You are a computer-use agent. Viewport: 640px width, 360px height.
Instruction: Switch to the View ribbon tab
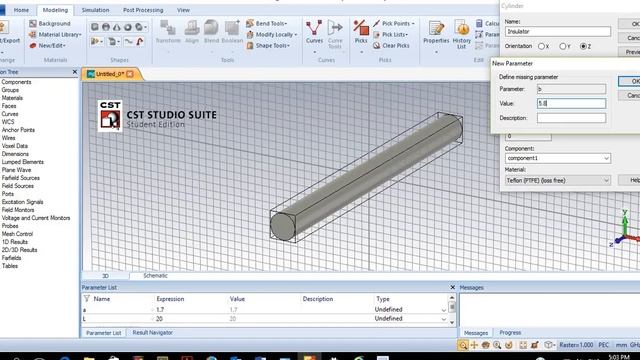pyautogui.click(x=183, y=10)
